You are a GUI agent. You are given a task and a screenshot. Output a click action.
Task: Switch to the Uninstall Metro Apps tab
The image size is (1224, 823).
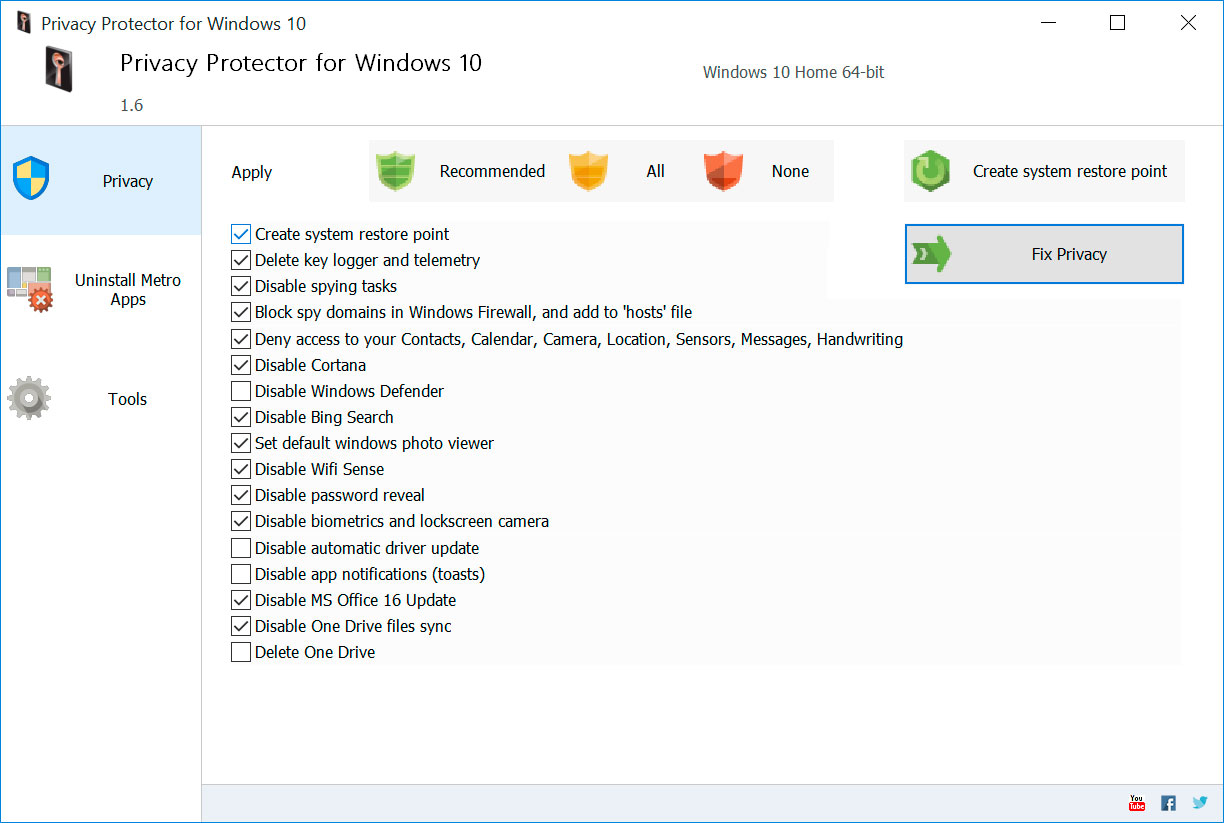127,290
